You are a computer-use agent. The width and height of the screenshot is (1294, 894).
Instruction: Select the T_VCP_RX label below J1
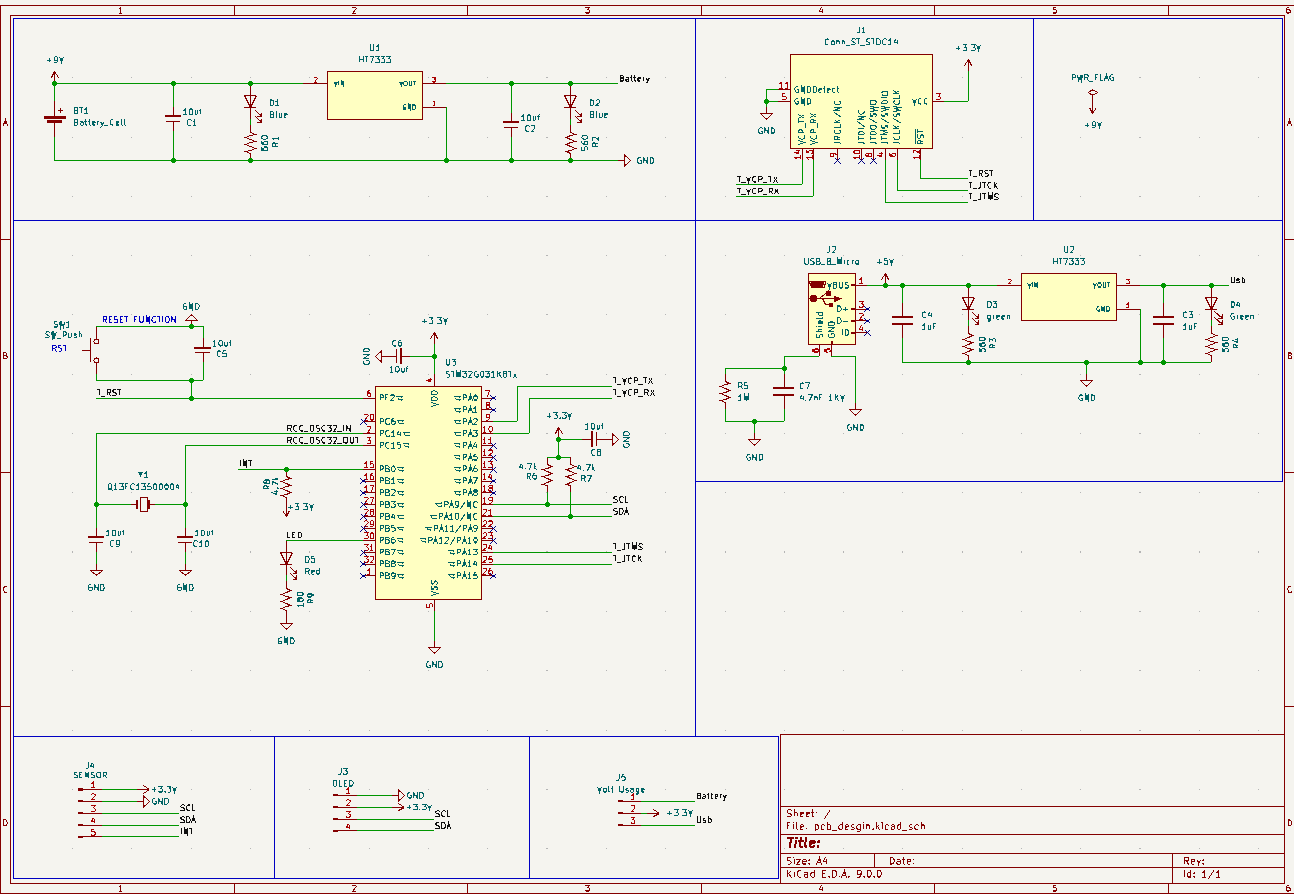point(757,190)
